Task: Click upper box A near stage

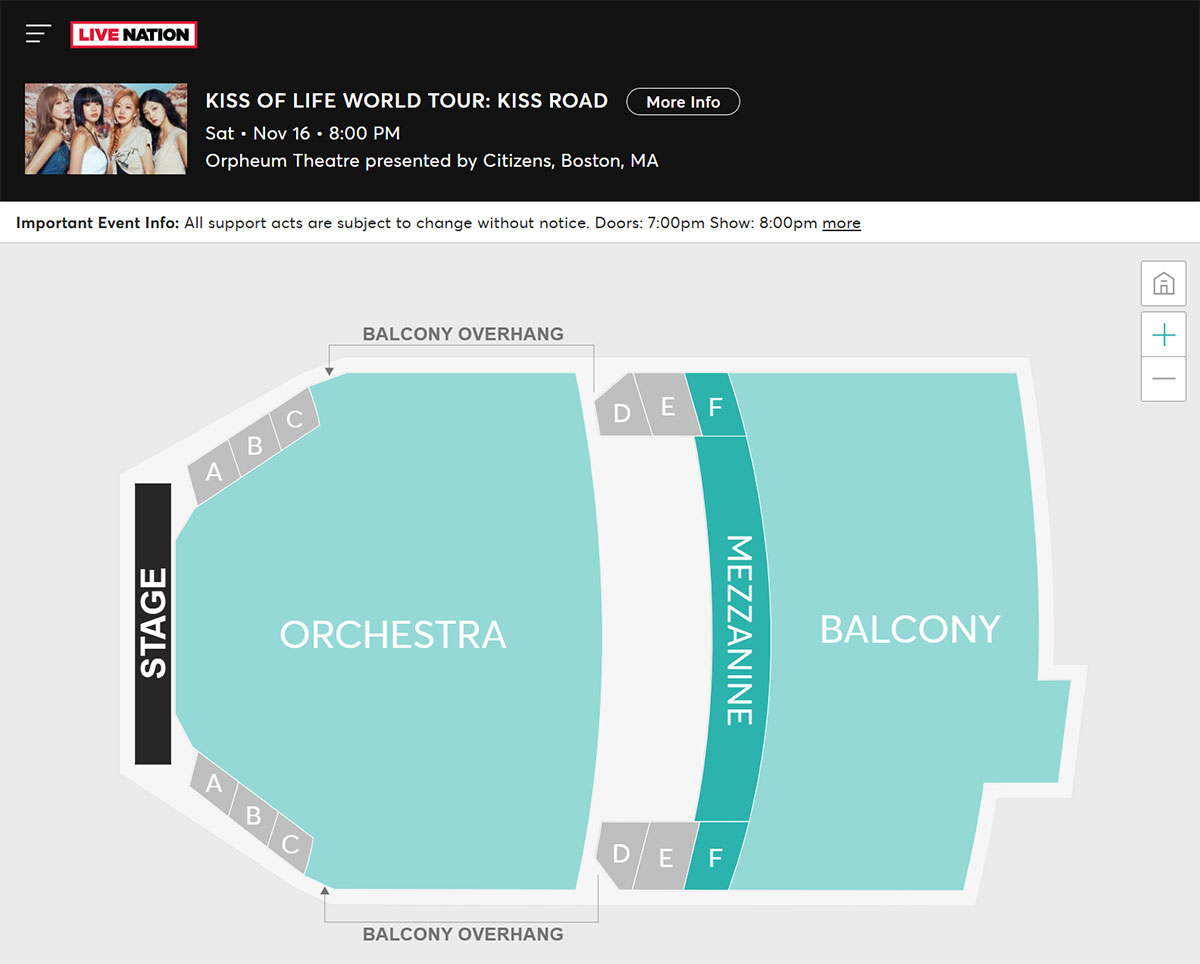Action: click(x=214, y=471)
